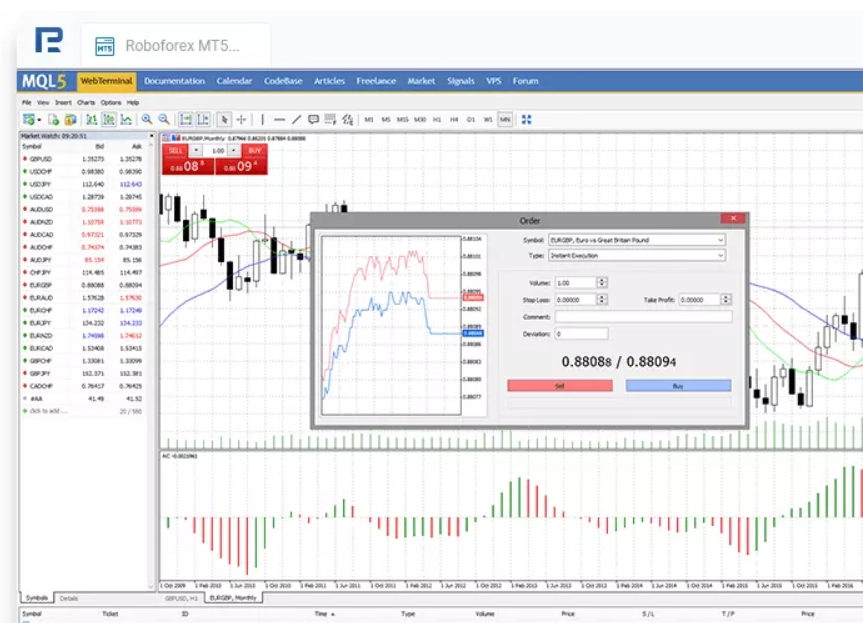This screenshot has height=623, width=863.
Task: Select the M5 timeframe
Action: (386, 119)
